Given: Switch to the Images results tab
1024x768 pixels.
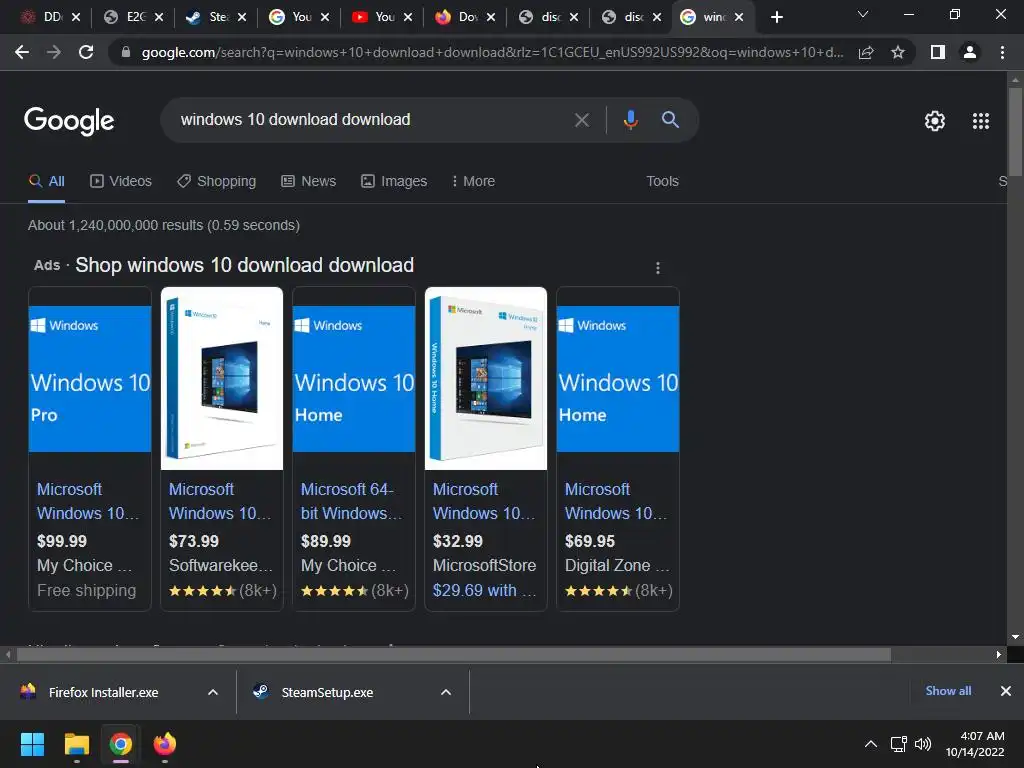Looking at the screenshot, I should tap(394, 181).
